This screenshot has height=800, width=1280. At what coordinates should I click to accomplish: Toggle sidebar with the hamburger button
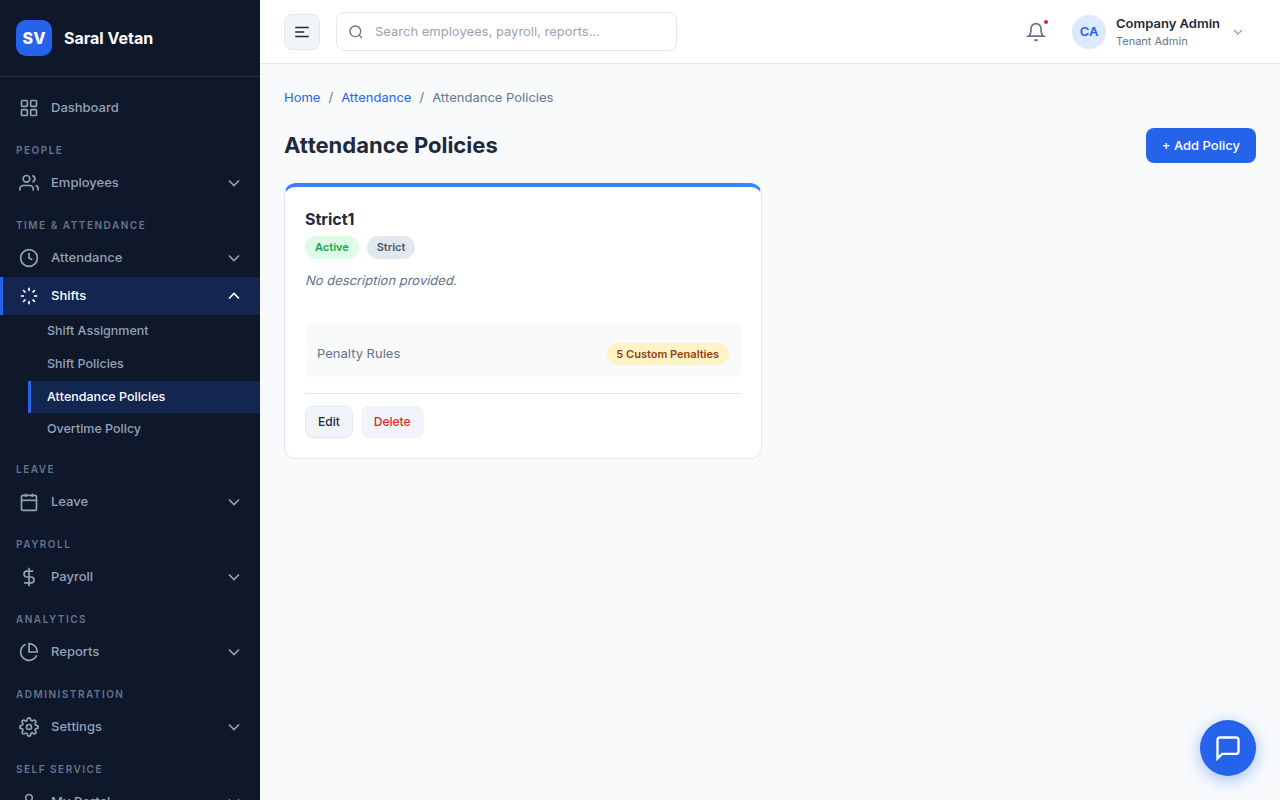pos(302,32)
